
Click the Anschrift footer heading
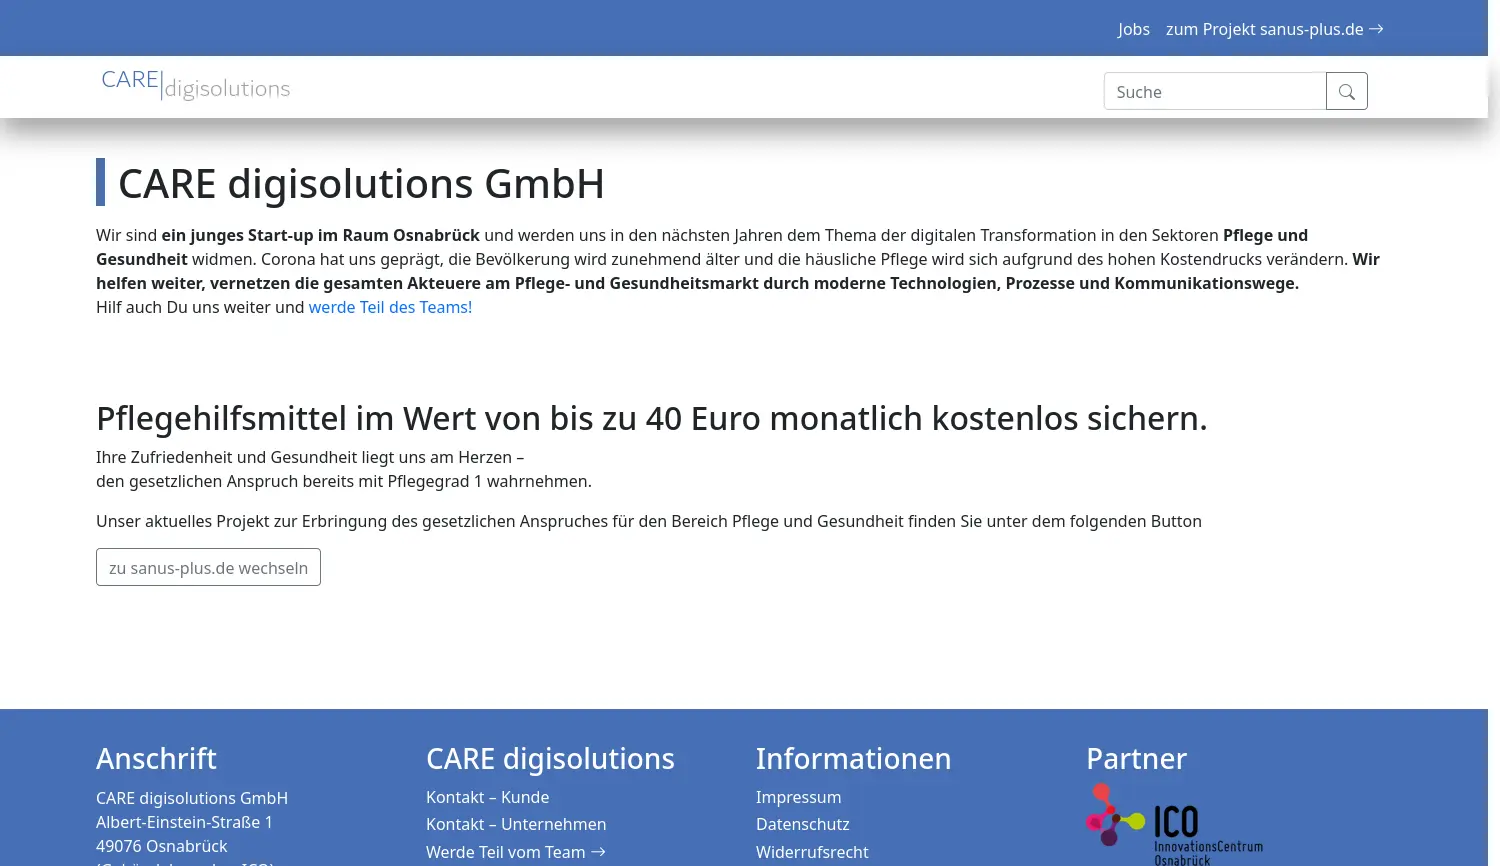pos(156,759)
